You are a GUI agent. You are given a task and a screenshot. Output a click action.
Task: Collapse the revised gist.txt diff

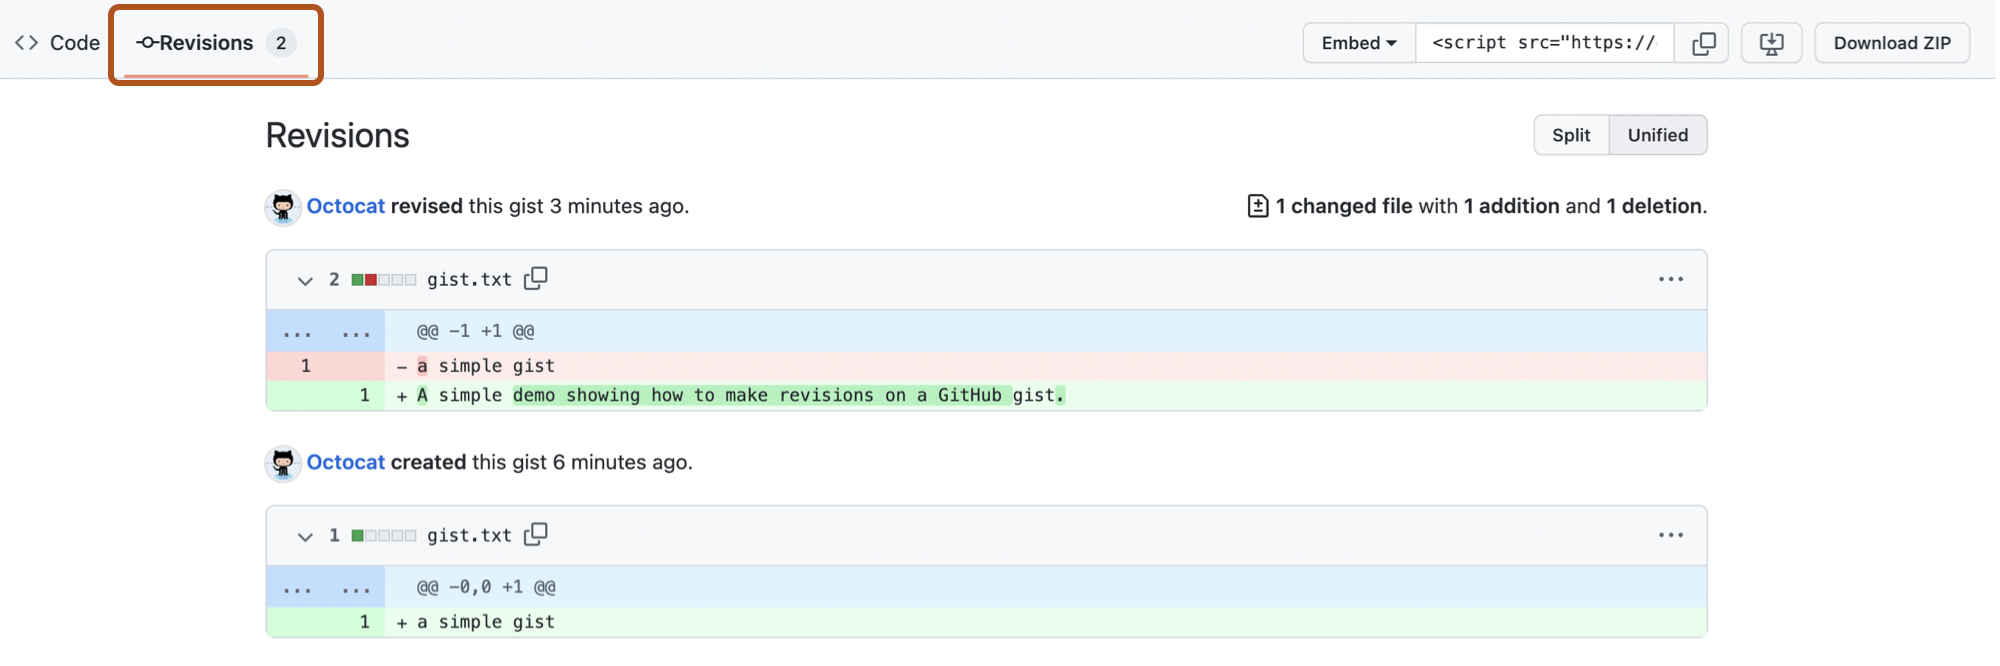click(305, 280)
